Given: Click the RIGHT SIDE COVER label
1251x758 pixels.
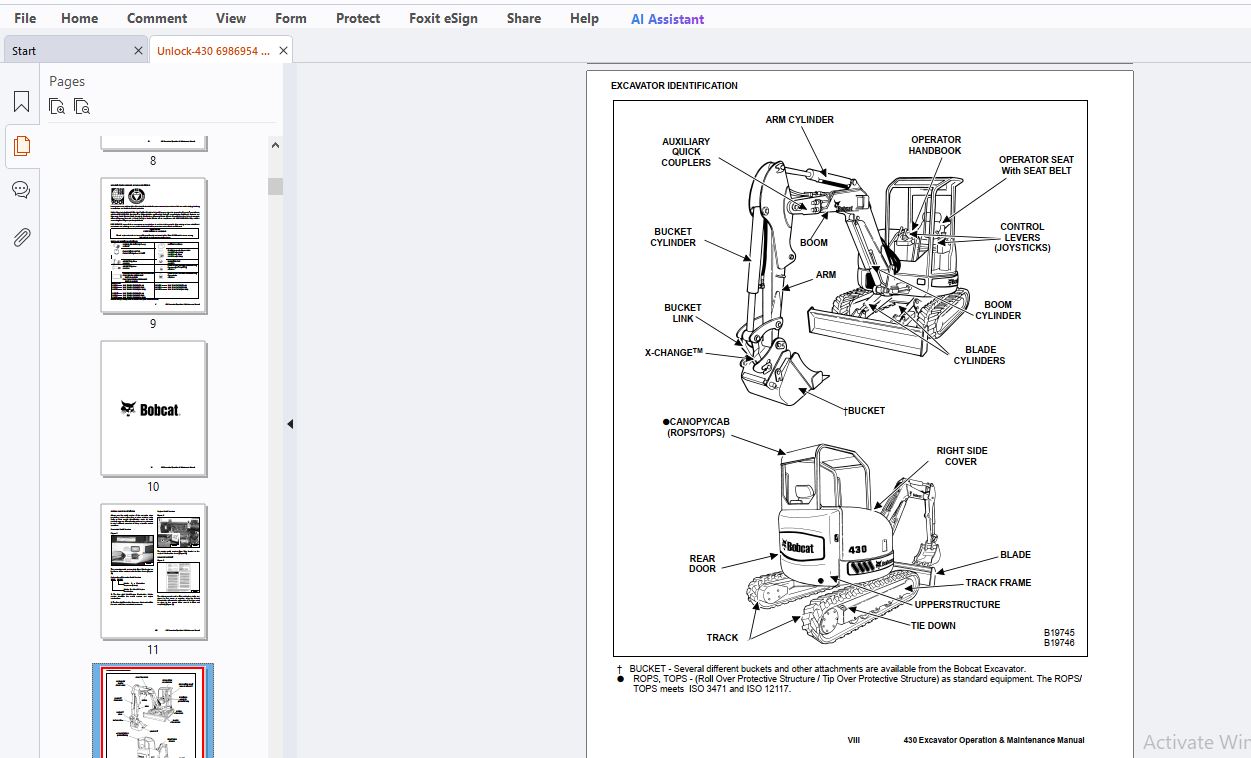Looking at the screenshot, I should (961, 456).
